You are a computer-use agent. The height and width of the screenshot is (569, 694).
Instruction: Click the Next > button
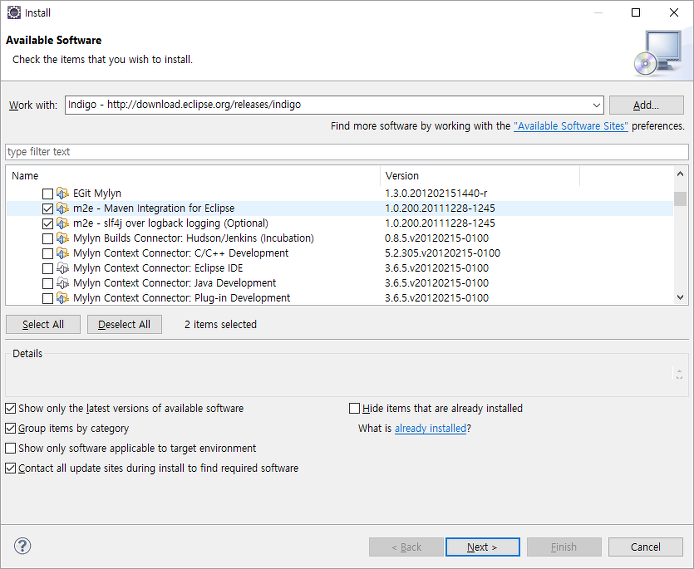pos(482,547)
